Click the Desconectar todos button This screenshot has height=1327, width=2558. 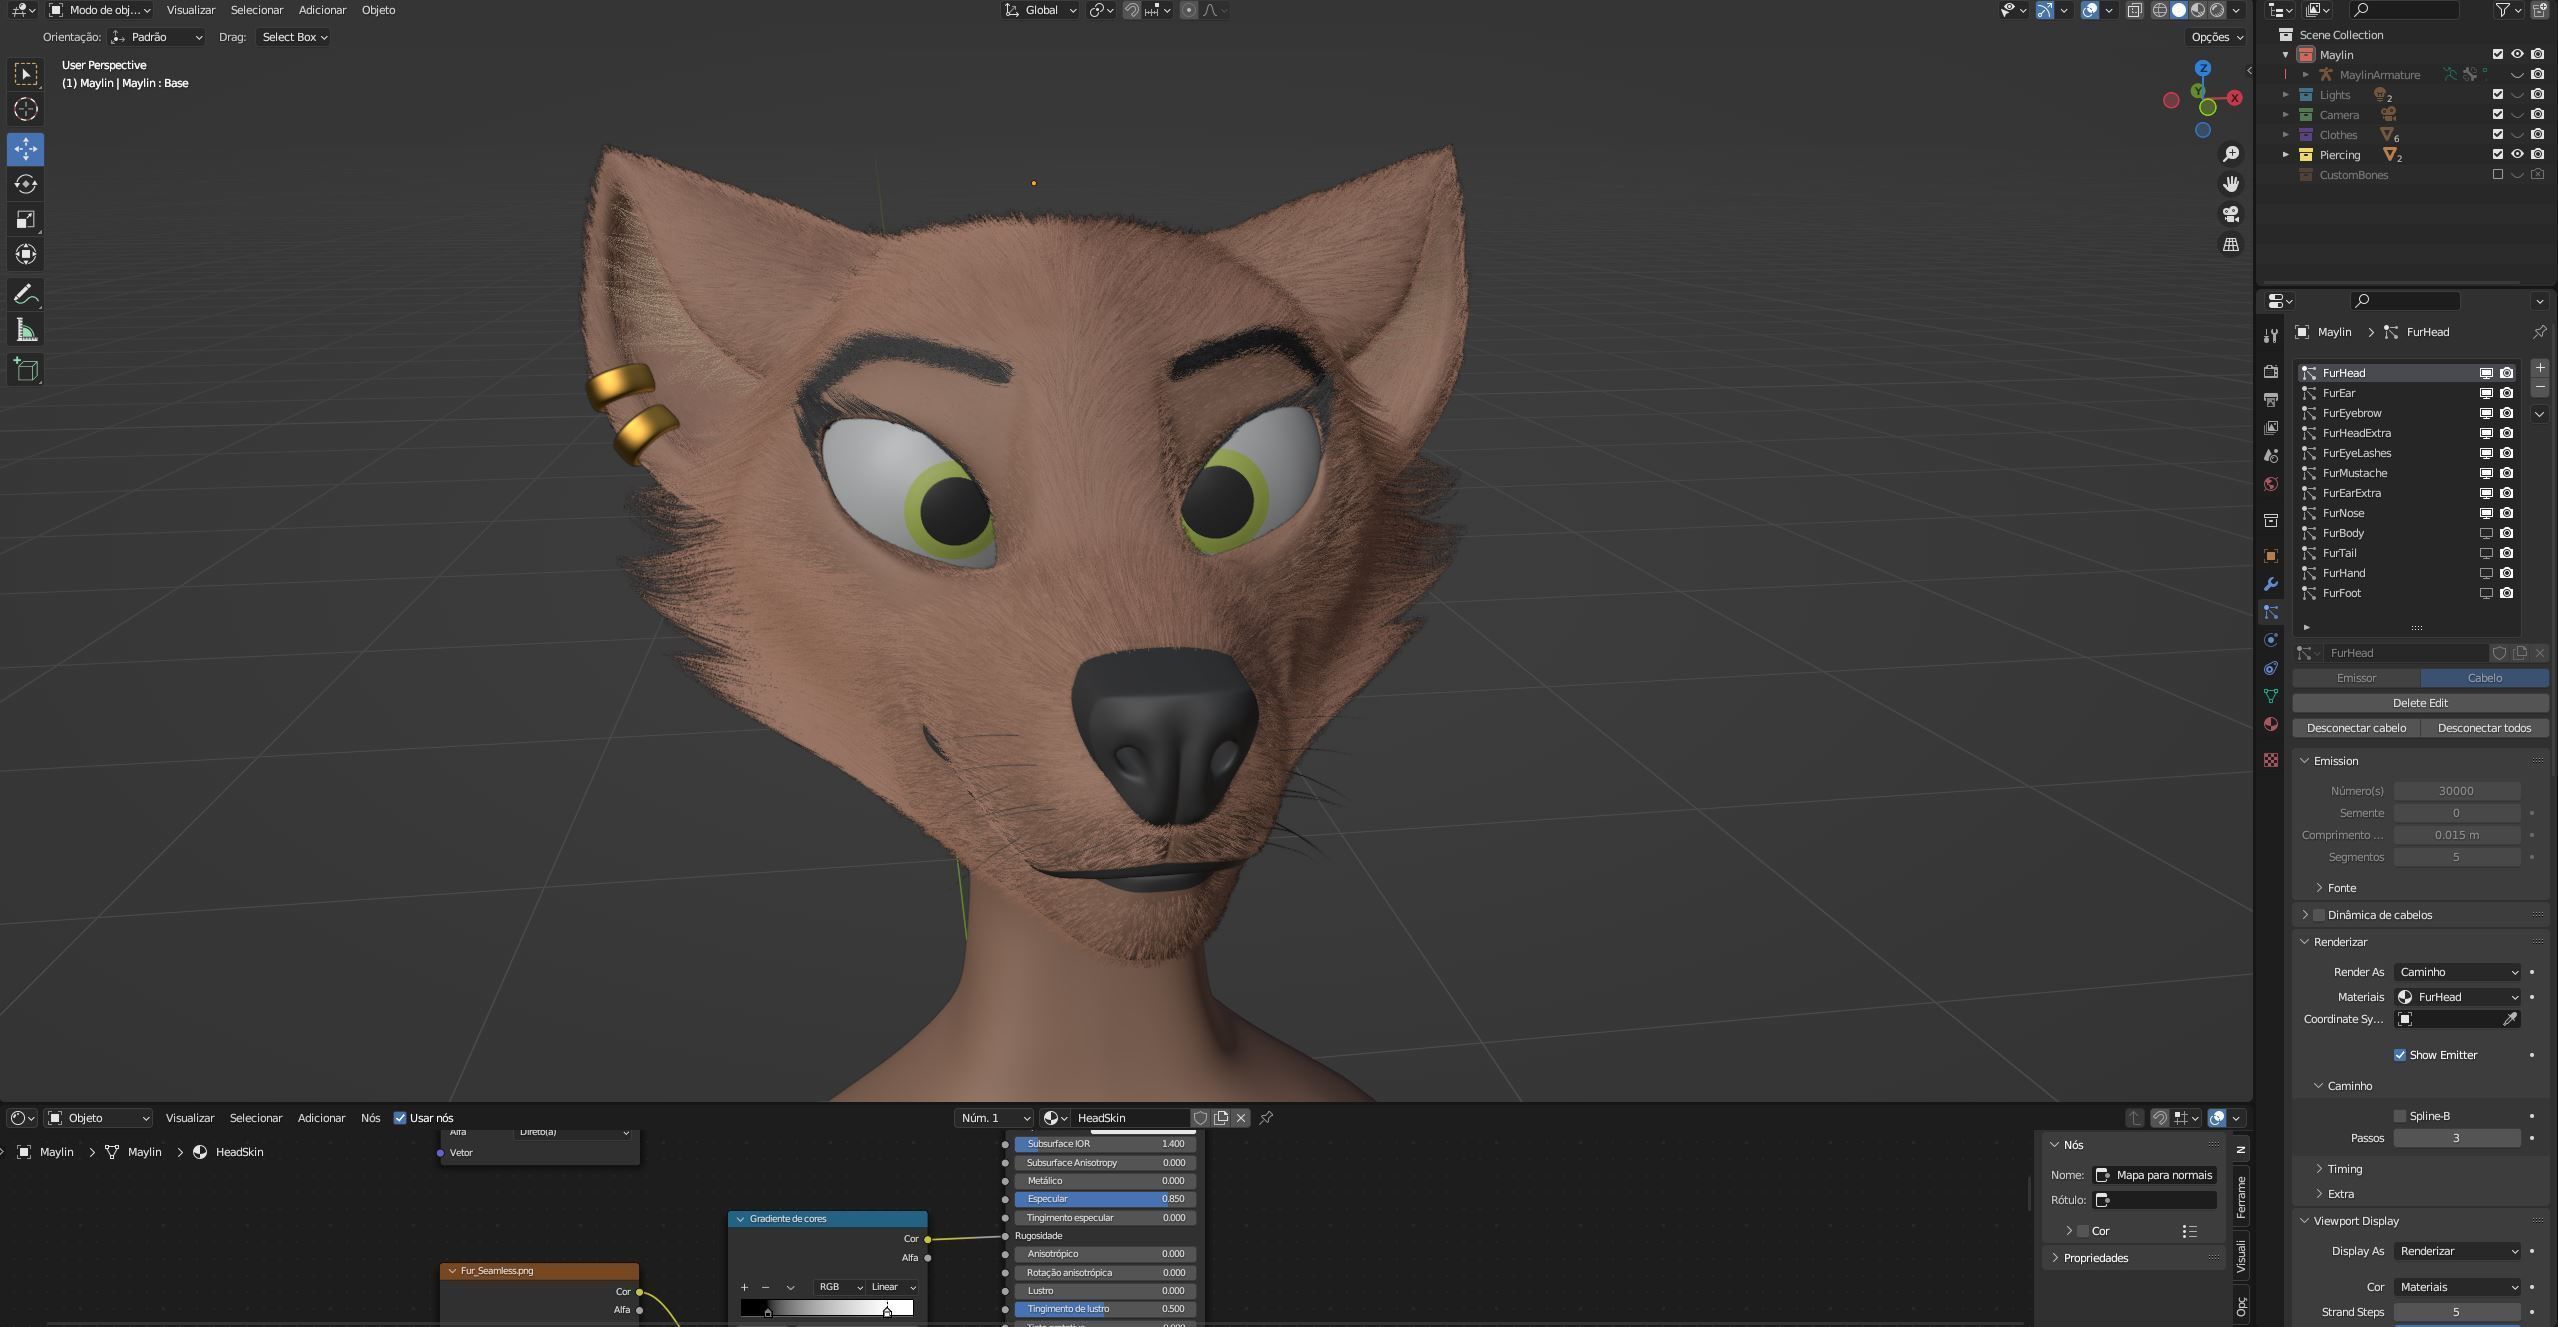pyautogui.click(x=2485, y=728)
